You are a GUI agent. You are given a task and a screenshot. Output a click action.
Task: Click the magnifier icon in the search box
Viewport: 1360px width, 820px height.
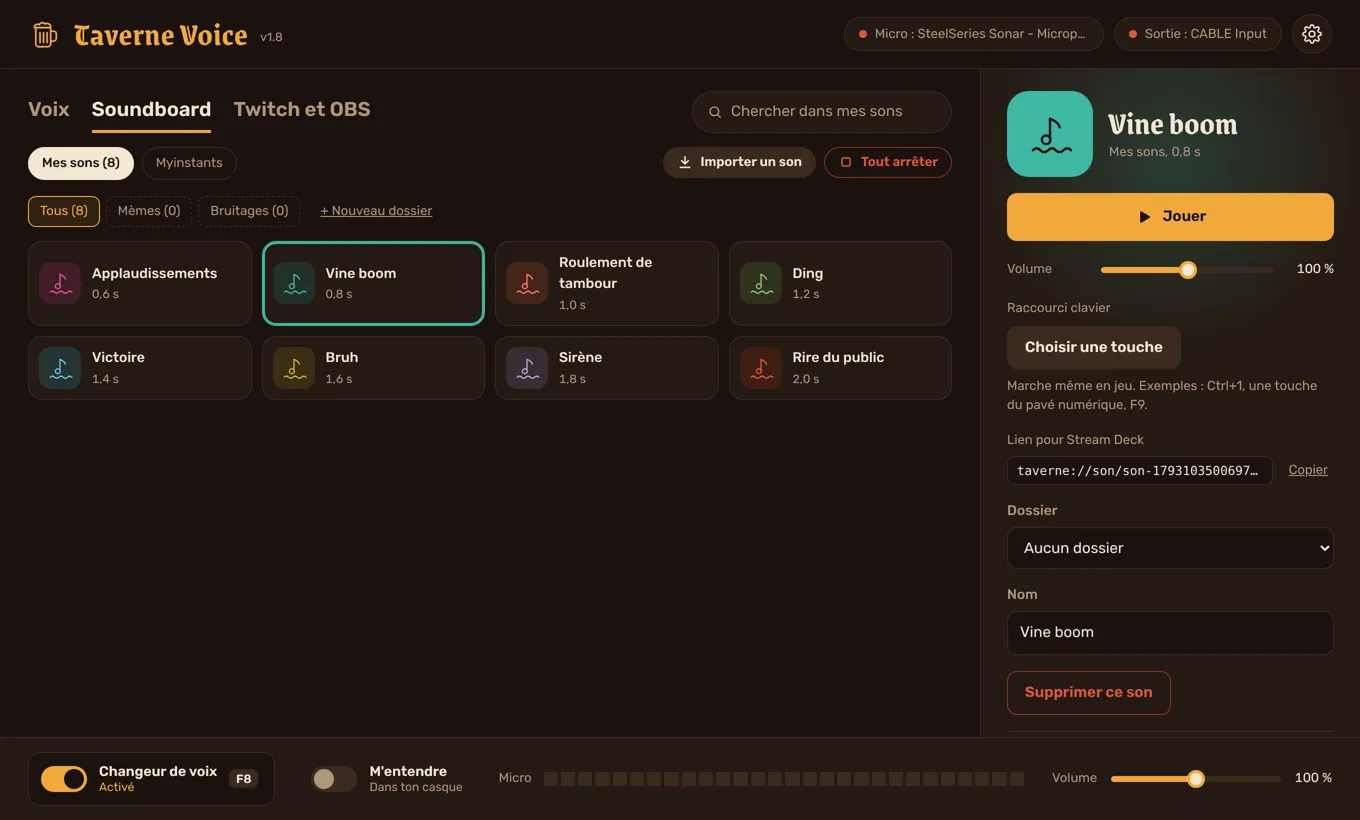coord(715,112)
